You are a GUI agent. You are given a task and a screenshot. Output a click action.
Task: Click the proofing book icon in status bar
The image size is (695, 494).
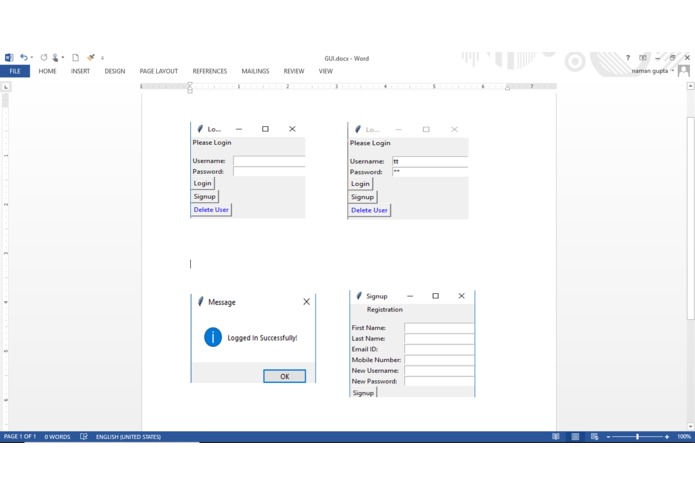83,437
